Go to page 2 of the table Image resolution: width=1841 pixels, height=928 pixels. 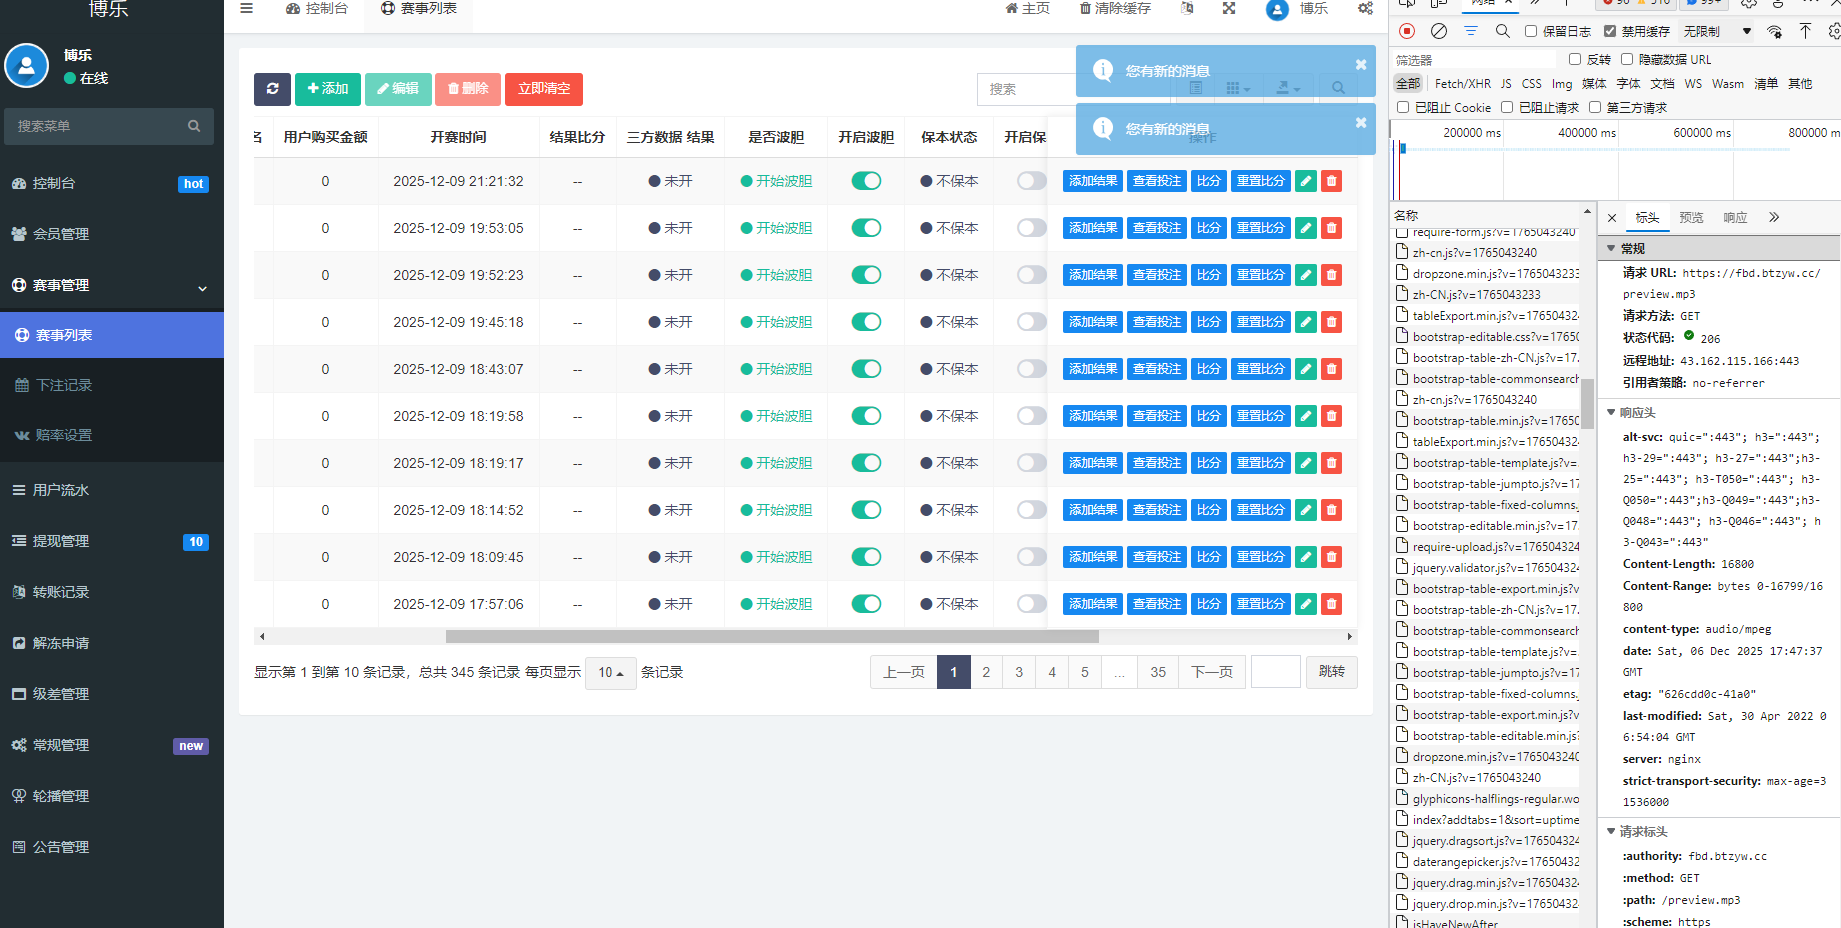pos(986,672)
